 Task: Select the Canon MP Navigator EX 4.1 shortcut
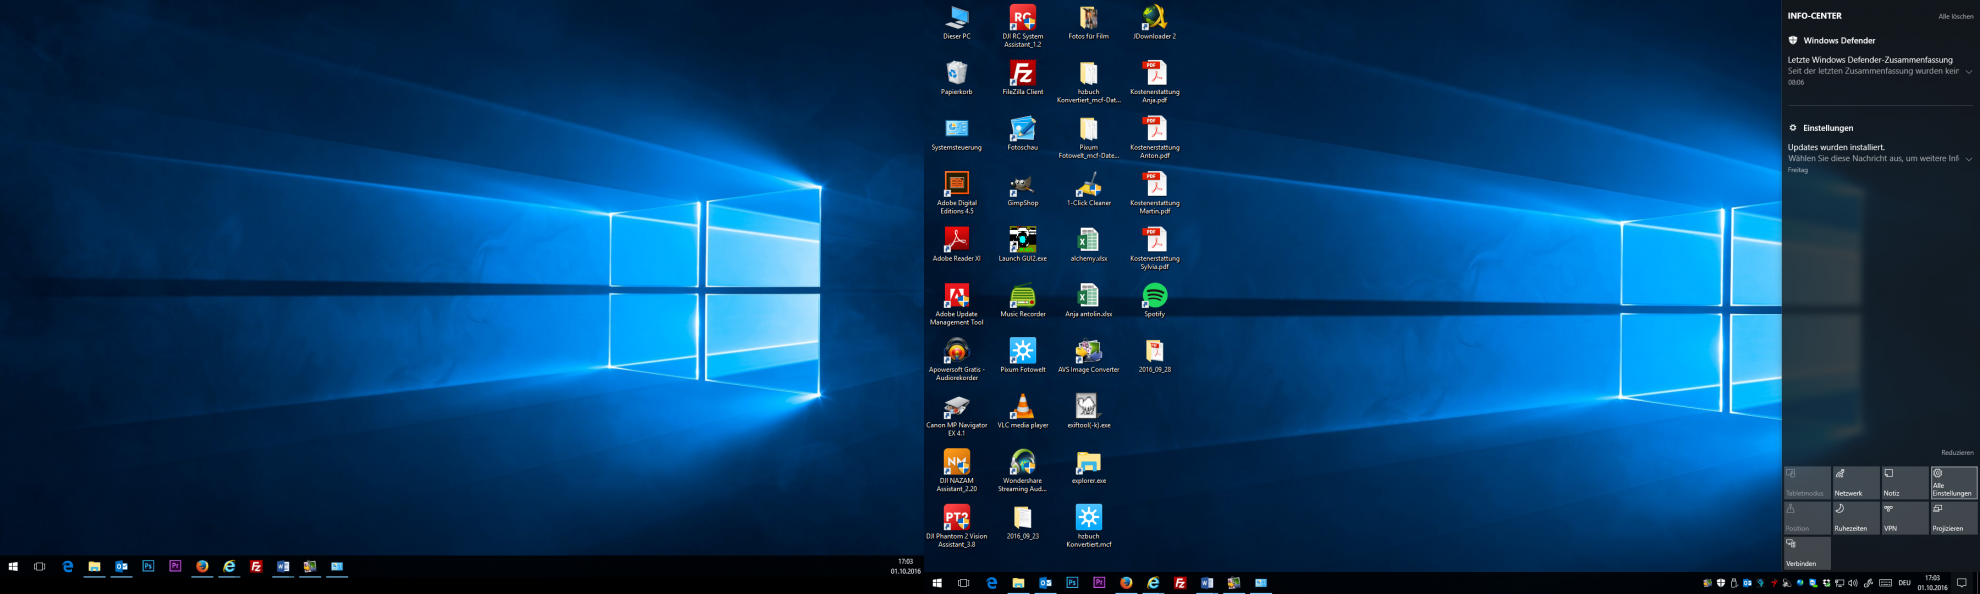coord(957,415)
